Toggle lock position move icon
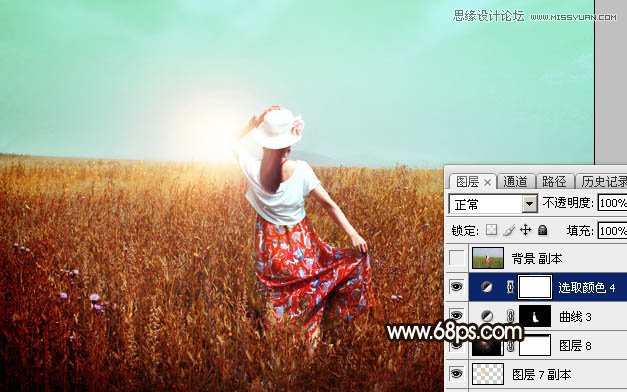 point(525,230)
